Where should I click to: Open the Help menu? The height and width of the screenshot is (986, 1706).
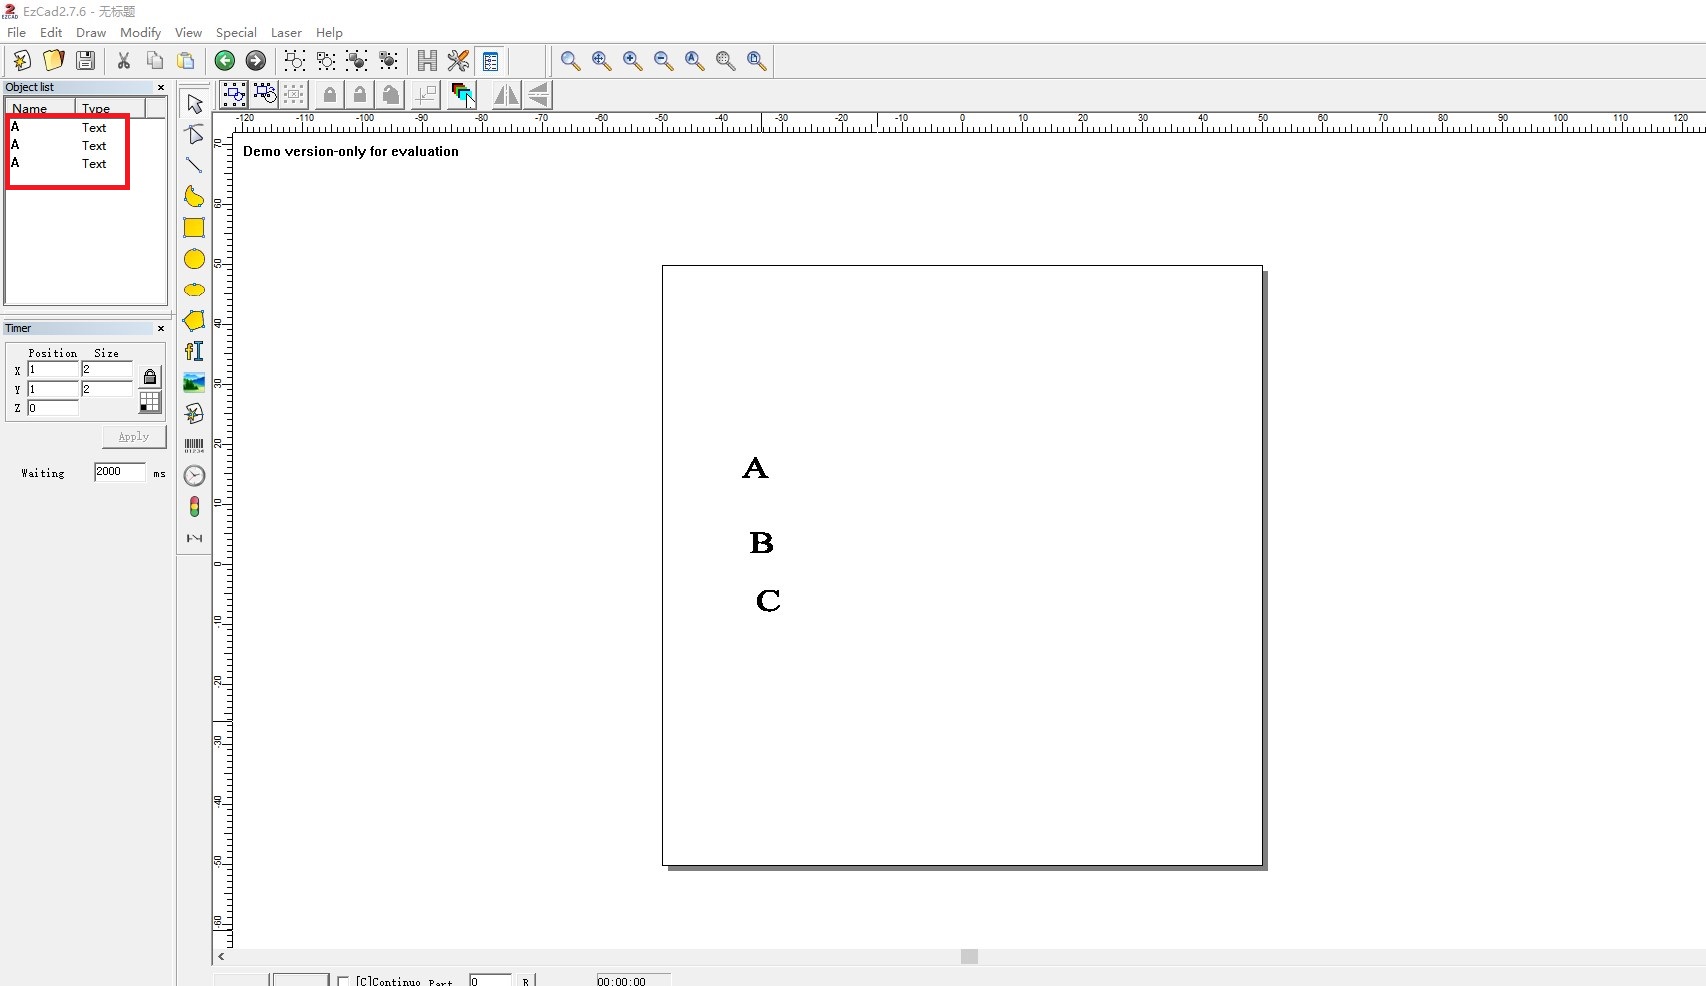point(329,32)
